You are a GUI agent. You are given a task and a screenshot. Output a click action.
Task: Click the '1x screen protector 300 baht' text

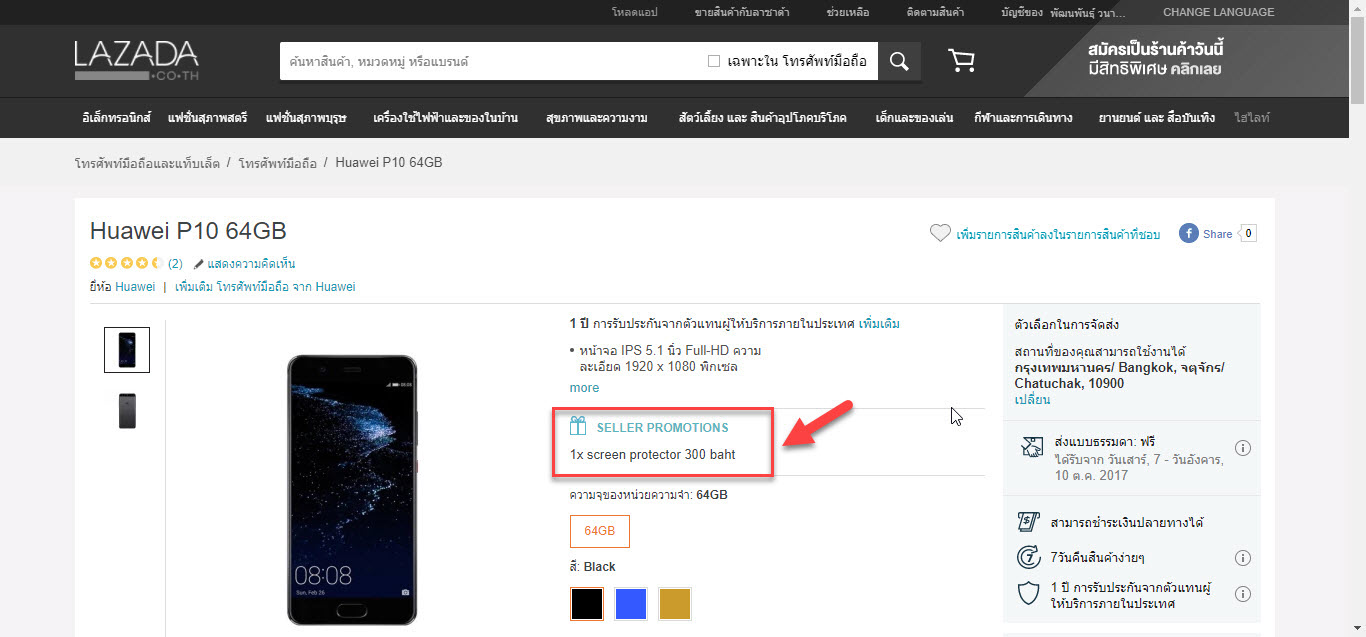[x=653, y=454]
